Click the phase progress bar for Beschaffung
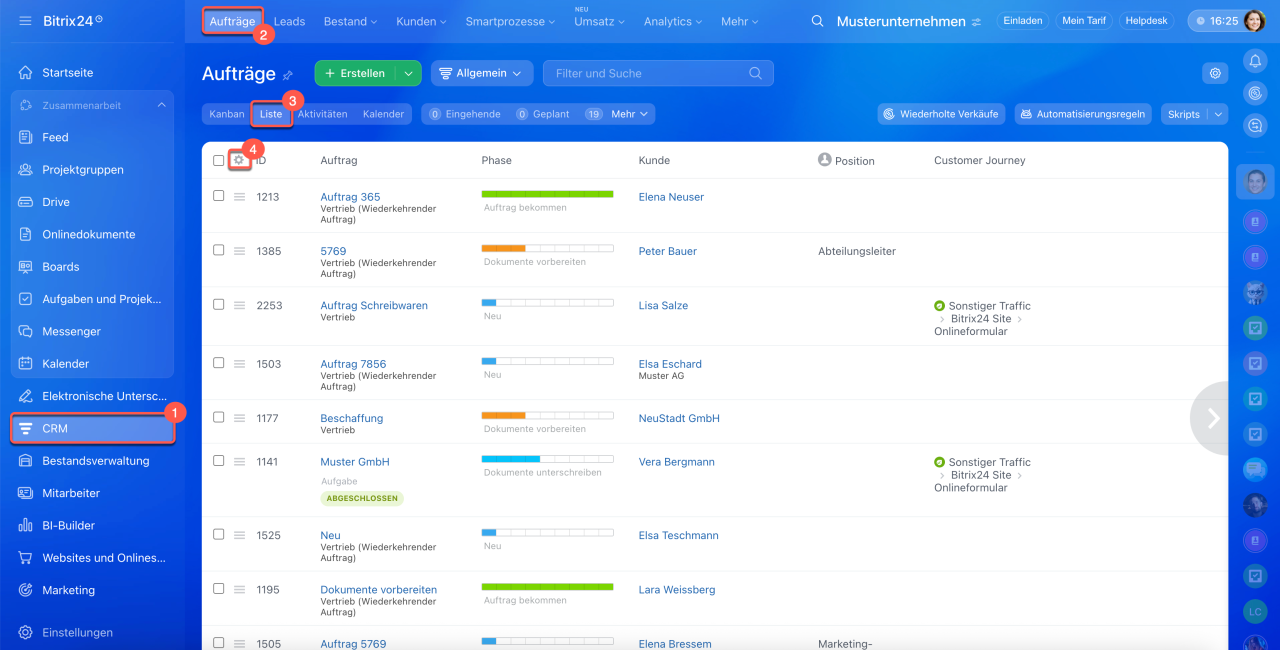Screen dimensions: 1280x650 tap(547, 415)
